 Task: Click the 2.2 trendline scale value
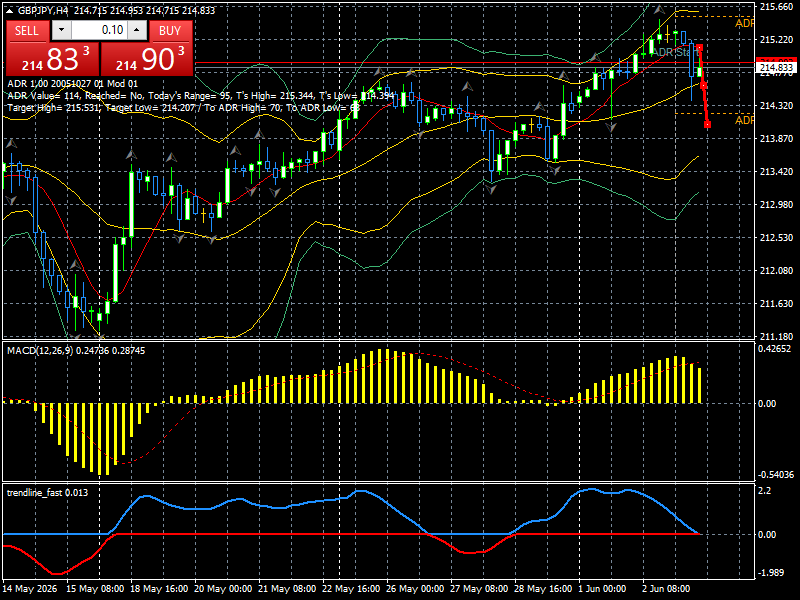pos(764,491)
